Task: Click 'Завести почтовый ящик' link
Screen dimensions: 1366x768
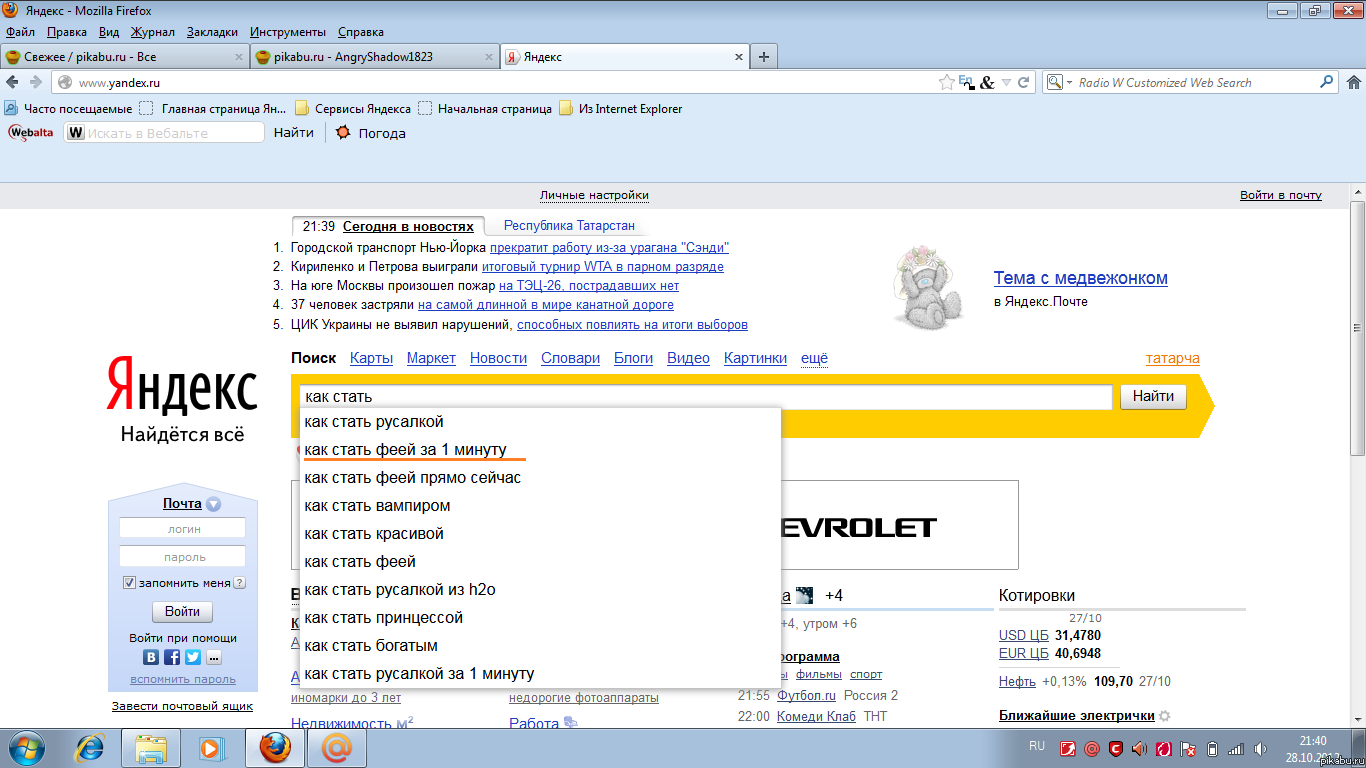Action: [x=182, y=706]
